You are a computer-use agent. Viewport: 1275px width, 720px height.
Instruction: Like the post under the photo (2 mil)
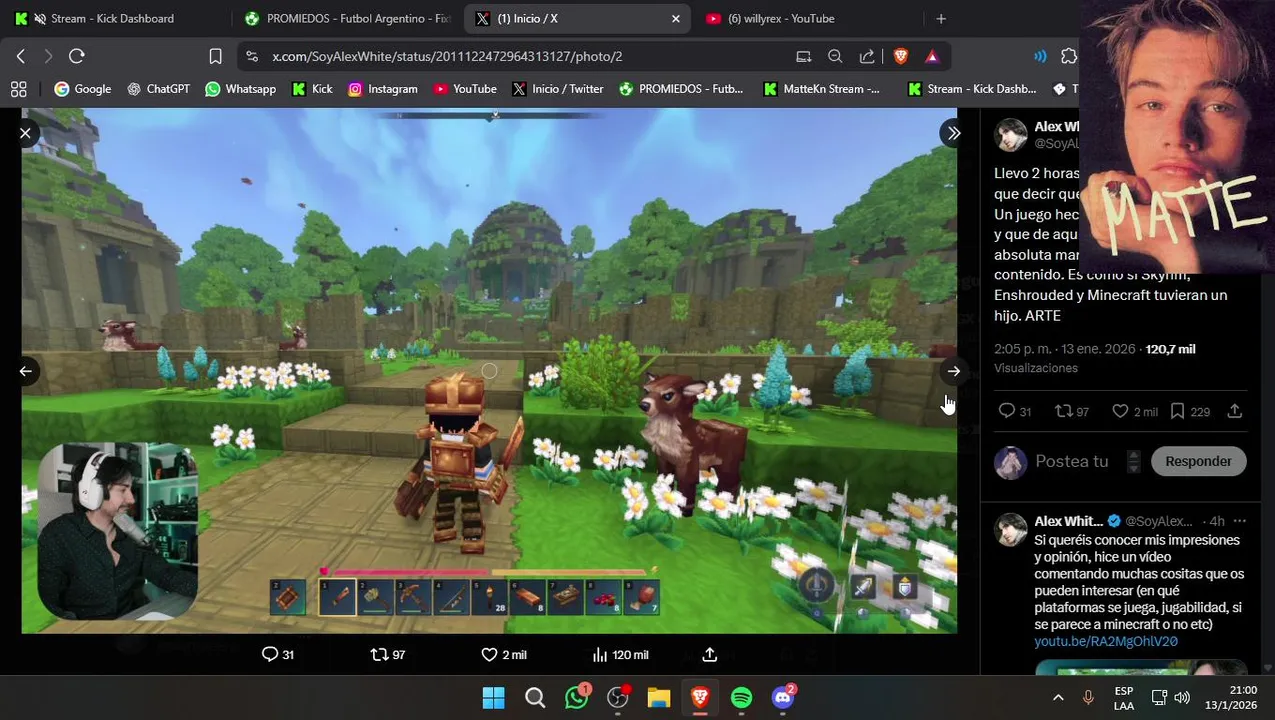pos(504,654)
